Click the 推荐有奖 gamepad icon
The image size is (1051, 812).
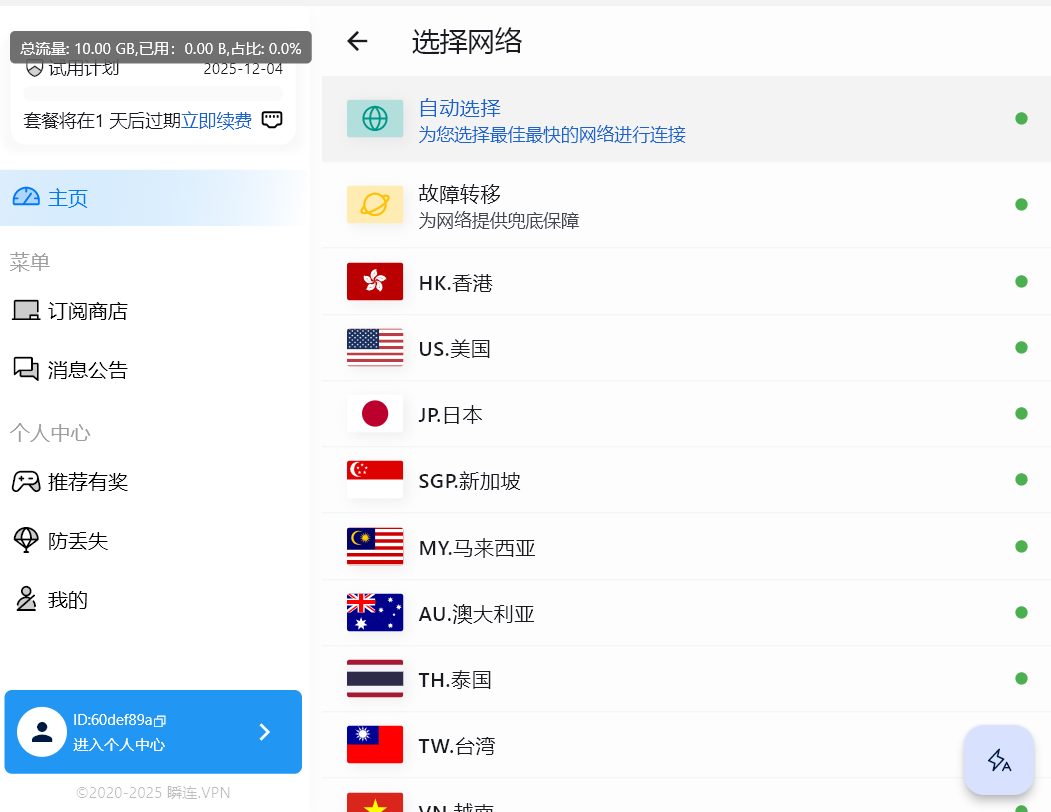coord(26,481)
